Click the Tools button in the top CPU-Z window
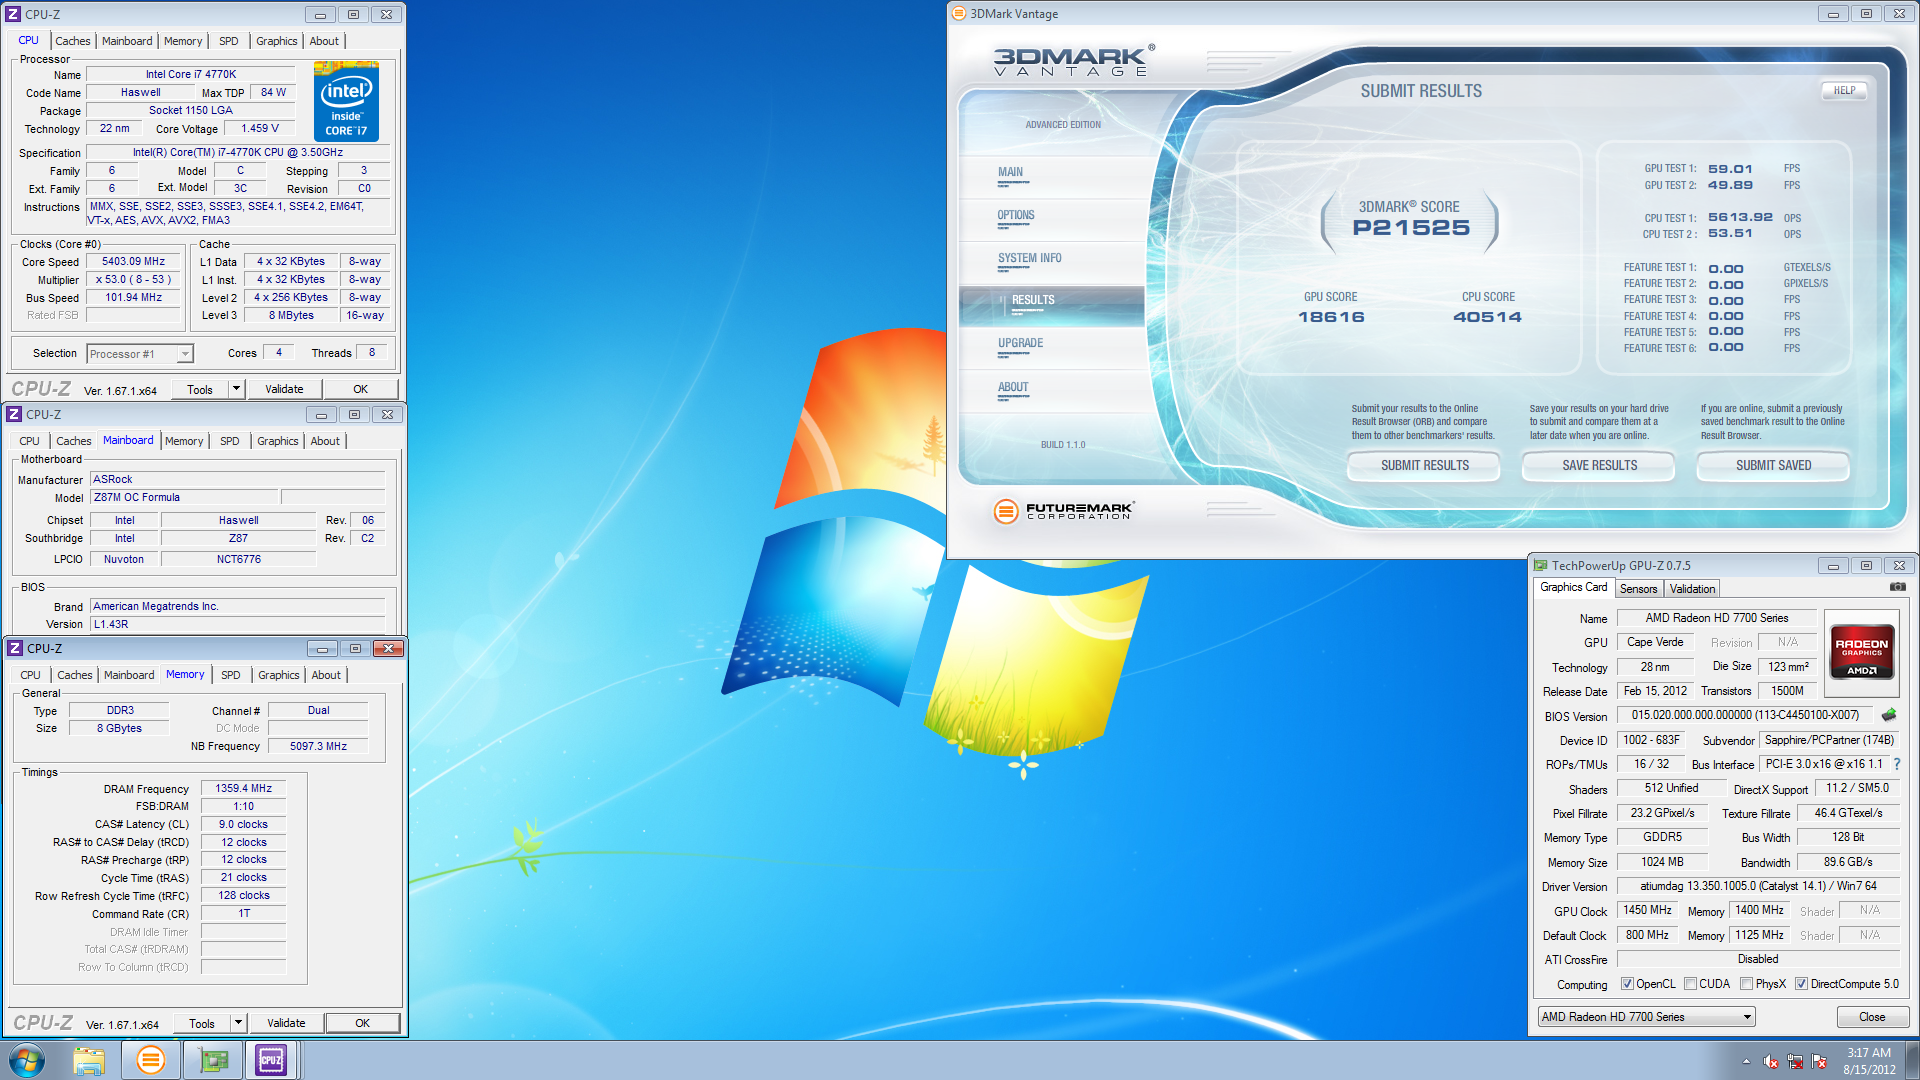This screenshot has height=1080, width=1920. [200, 389]
